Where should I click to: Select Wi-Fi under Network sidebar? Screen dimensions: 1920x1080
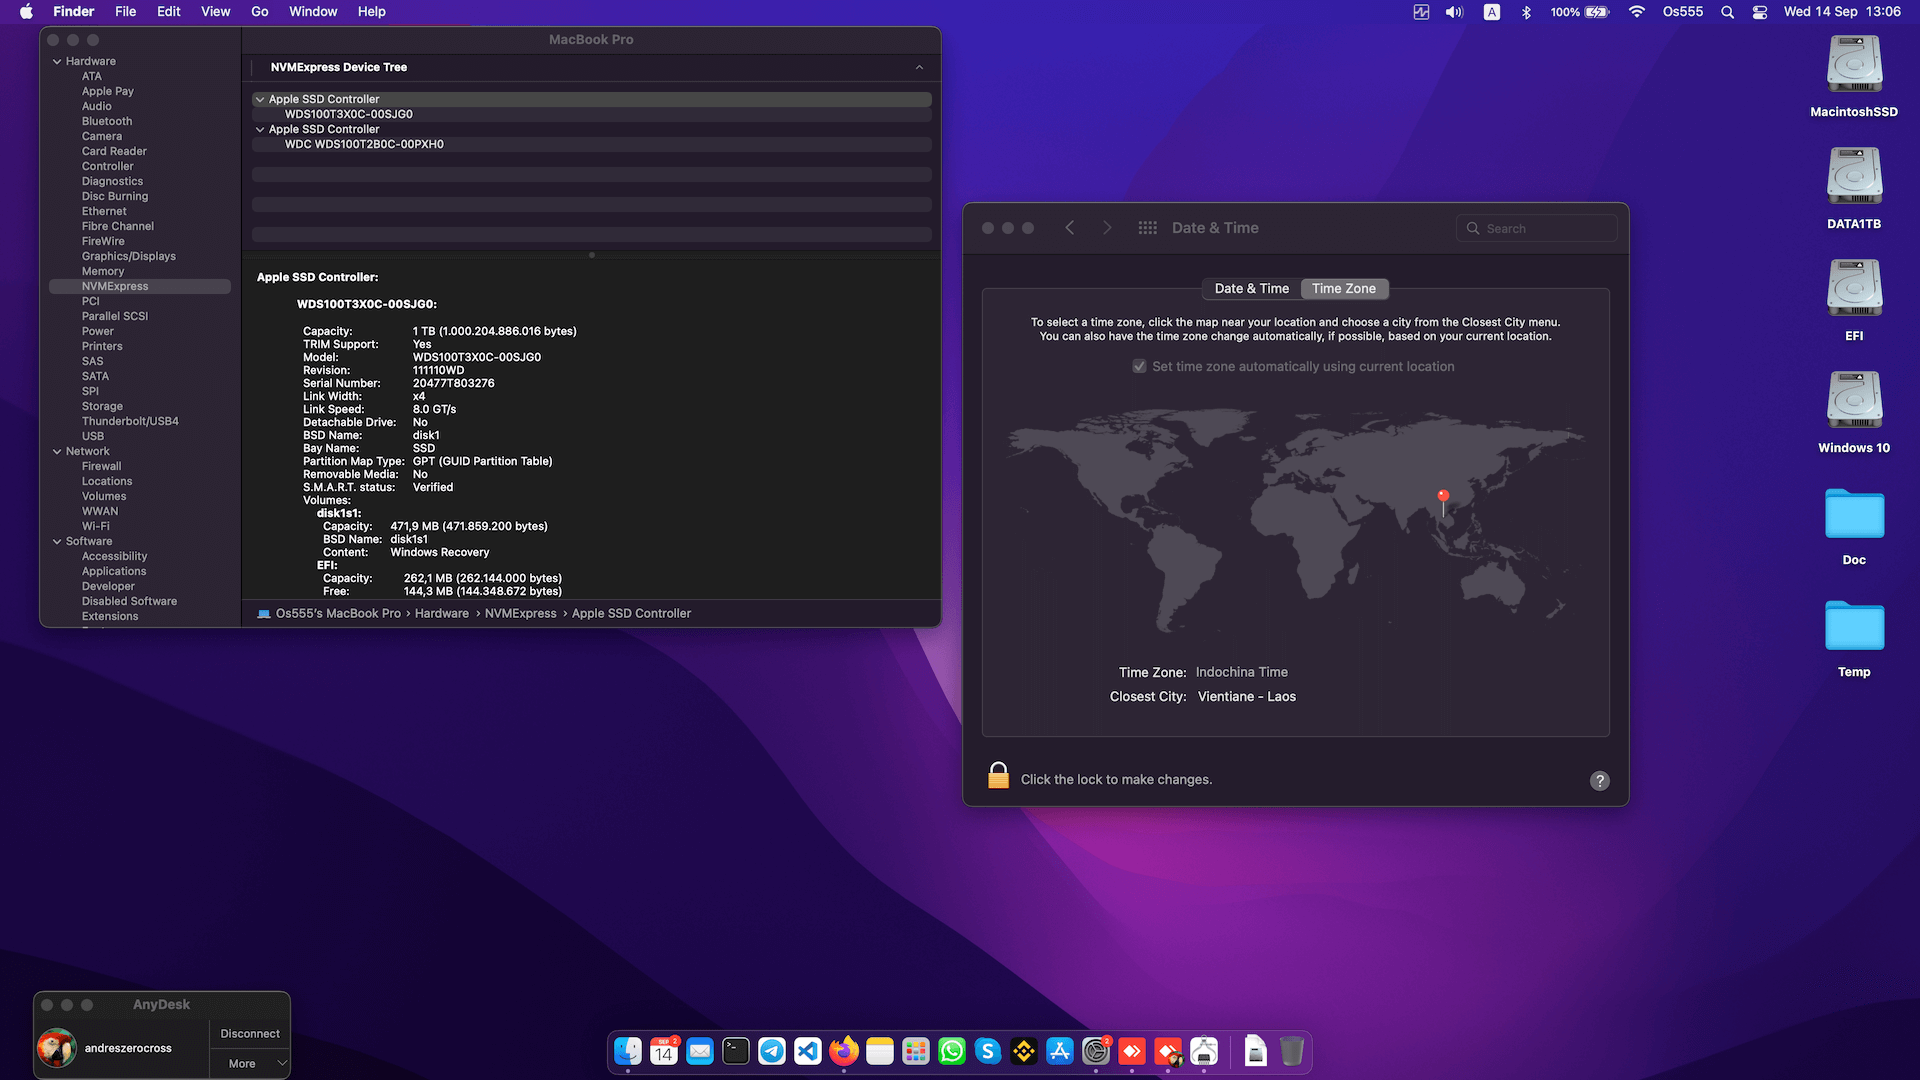point(96,526)
